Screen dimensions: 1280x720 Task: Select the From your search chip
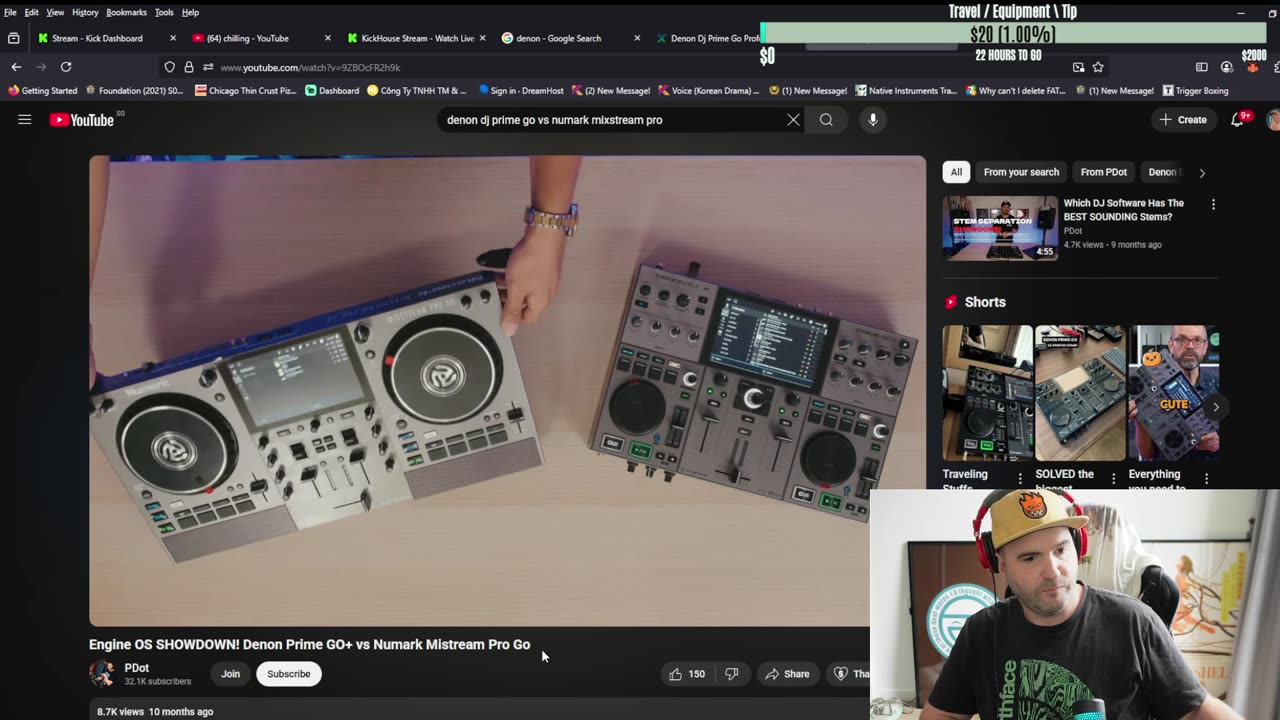click(1021, 172)
